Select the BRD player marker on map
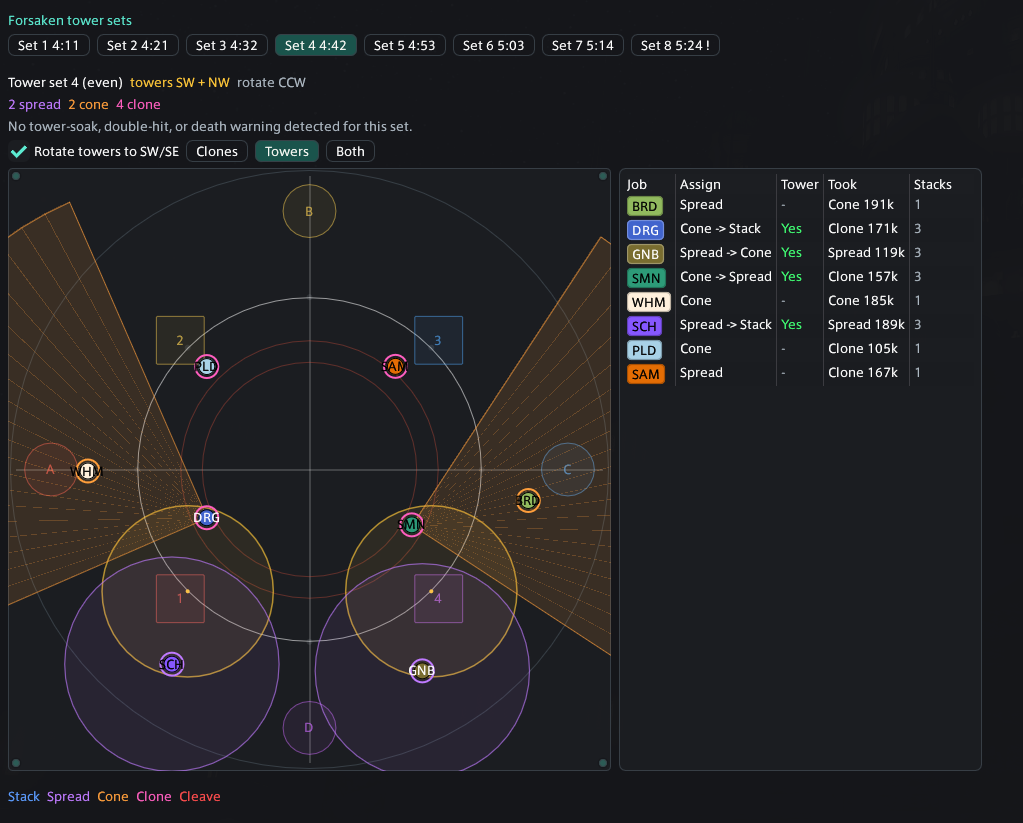Viewport: 1023px width, 823px height. (528, 501)
